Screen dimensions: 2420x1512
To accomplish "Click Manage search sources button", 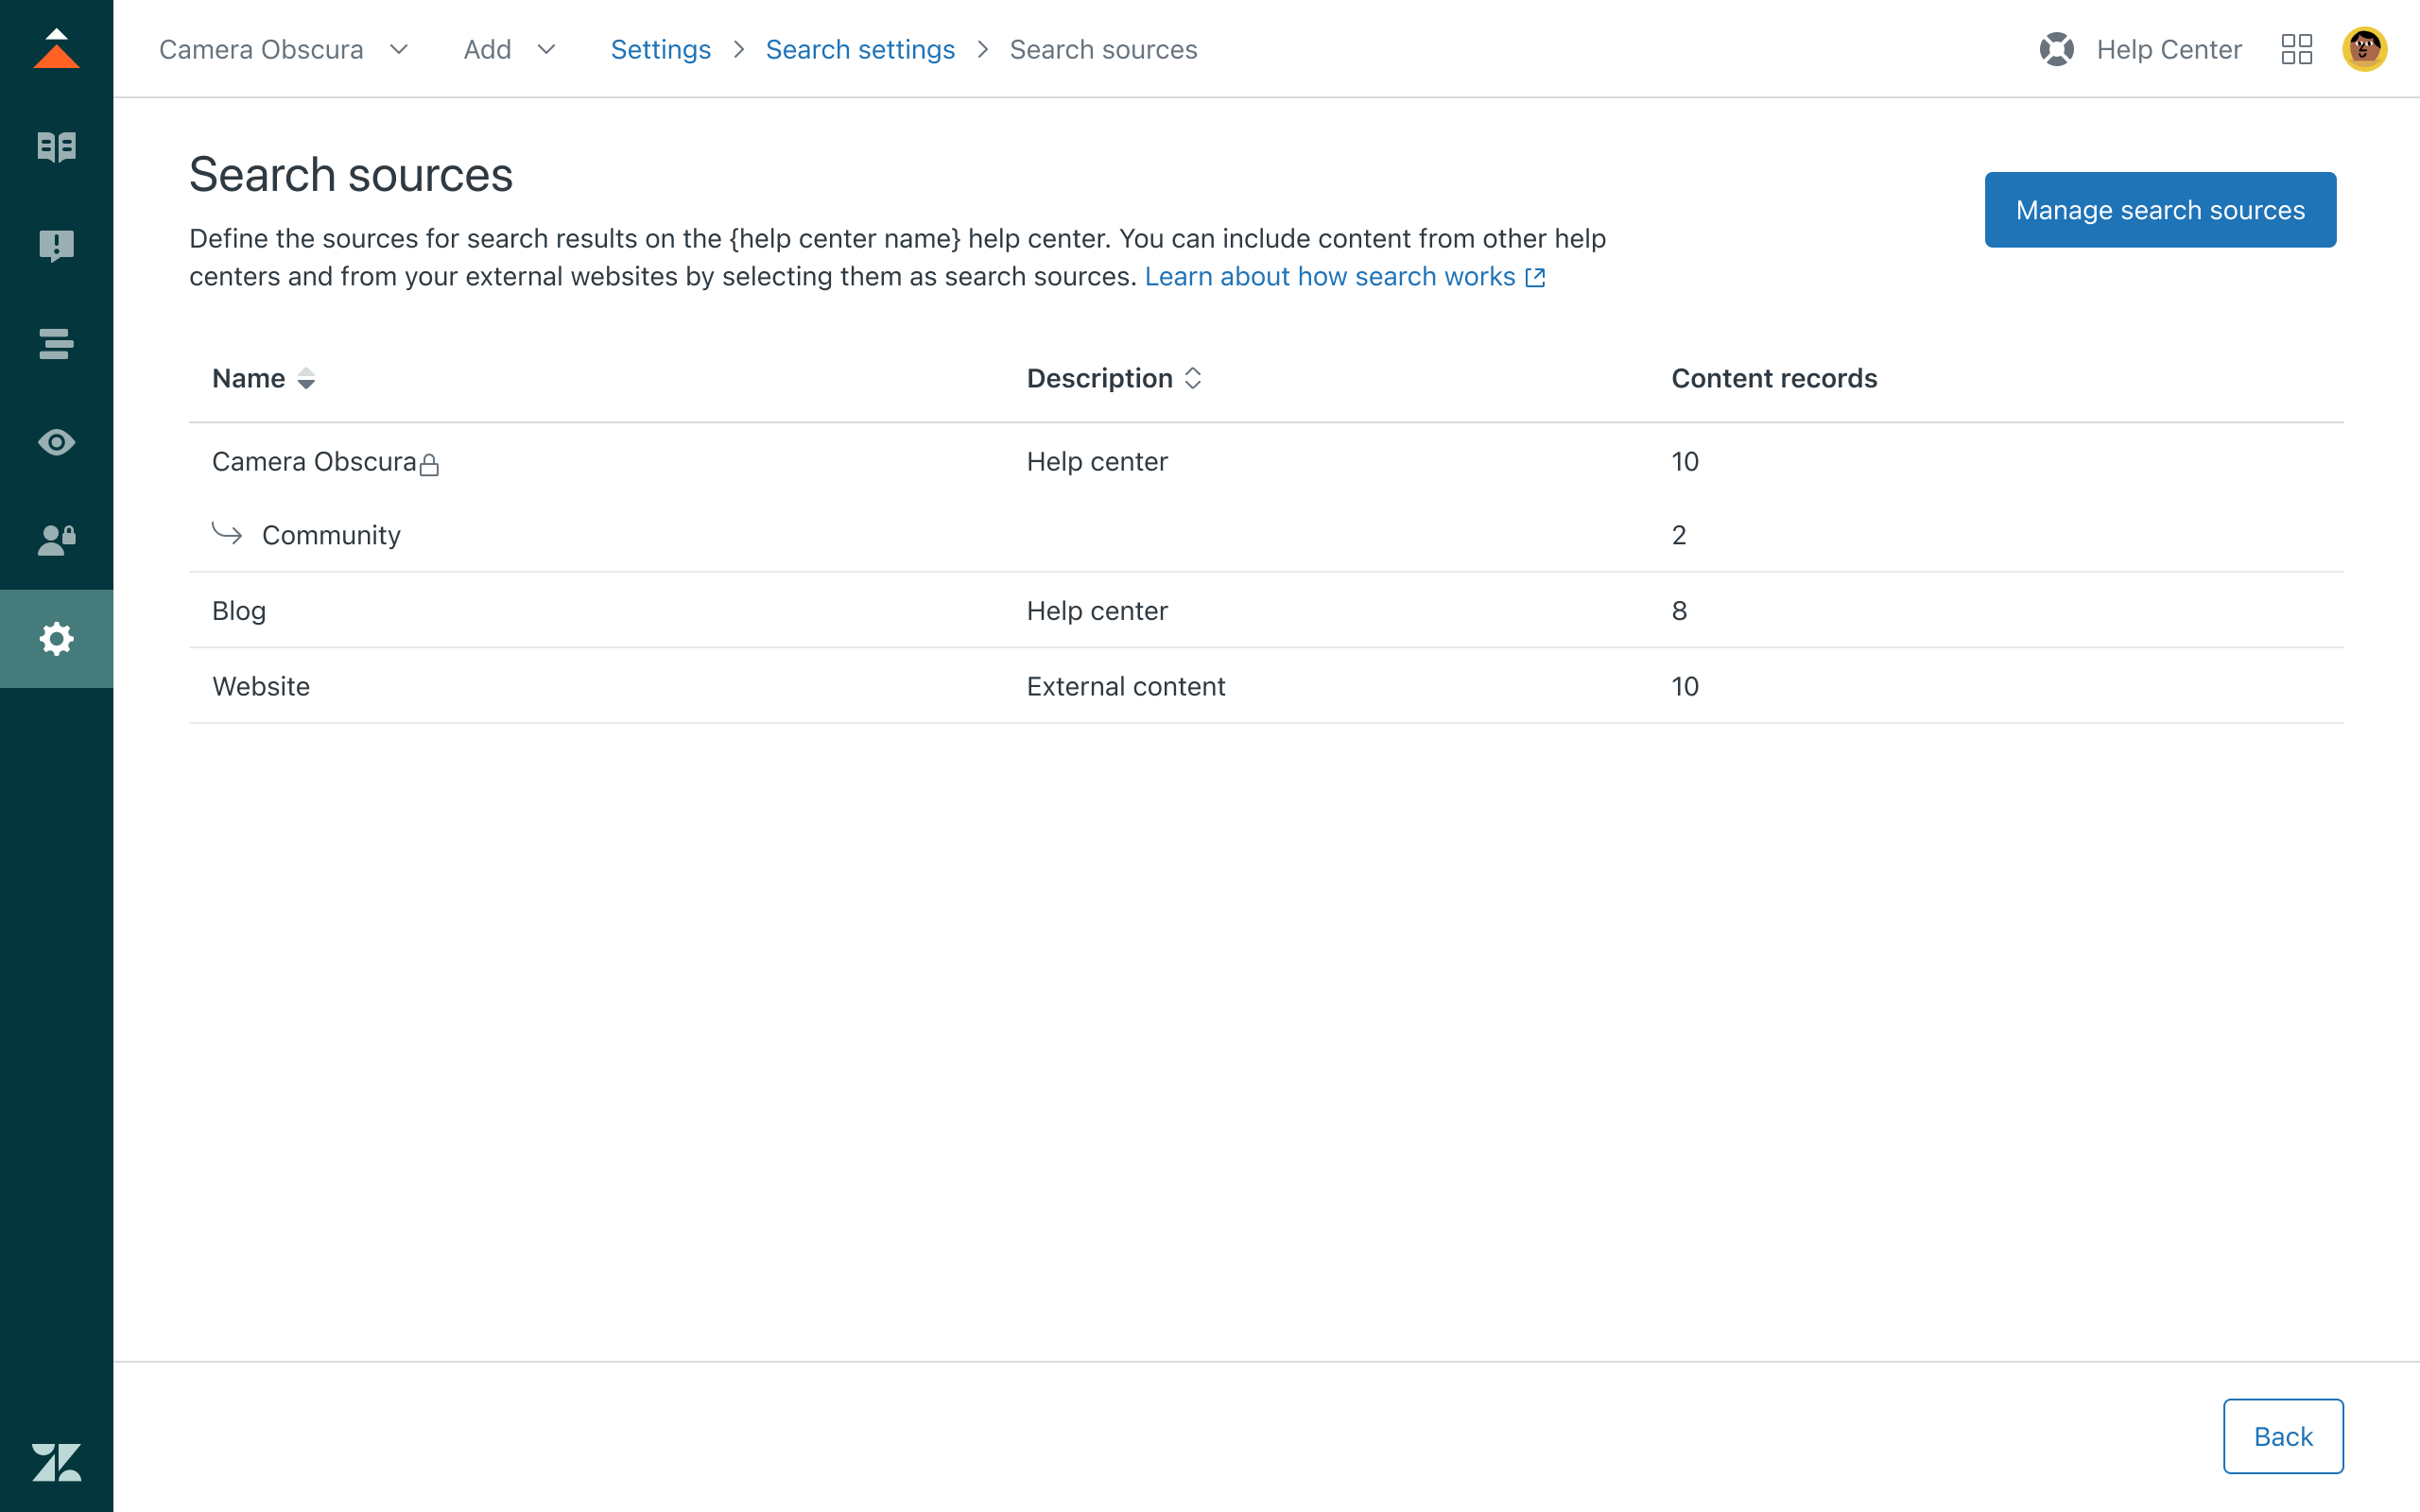I will pyautogui.click(x=2160, y=209).
